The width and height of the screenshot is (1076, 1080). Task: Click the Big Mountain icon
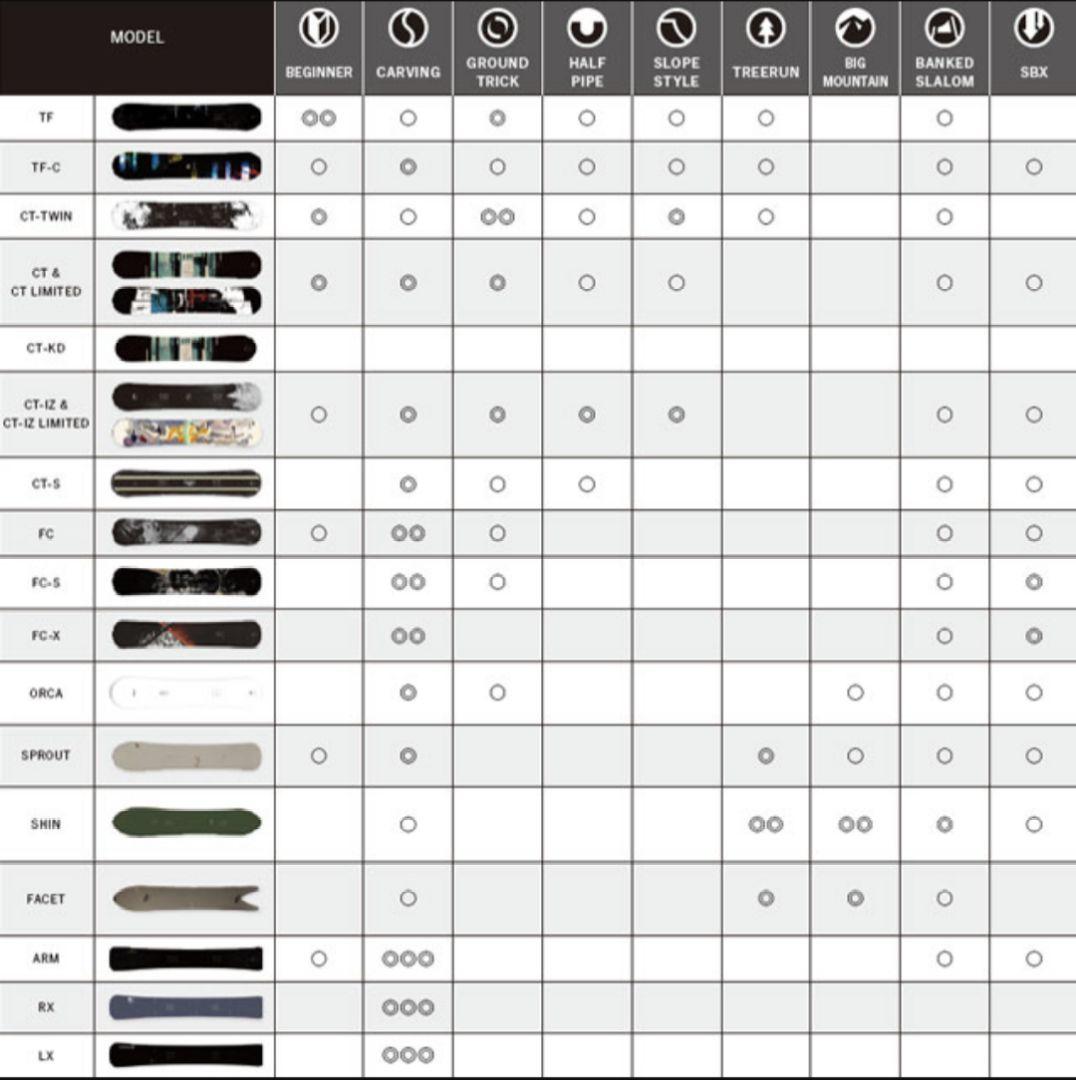pyautogui.click(x=855, y=30)
